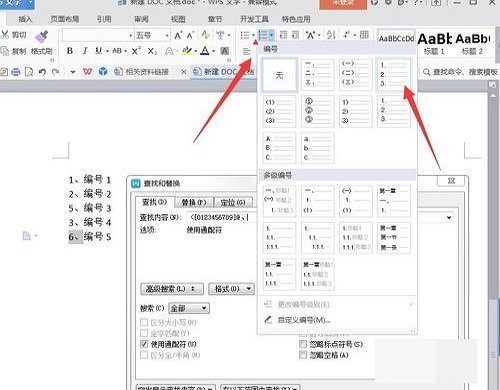Open the 视图 ribbon tab
Screen dimensions: 500x390
pyautogui.click(x=178, y=19)
